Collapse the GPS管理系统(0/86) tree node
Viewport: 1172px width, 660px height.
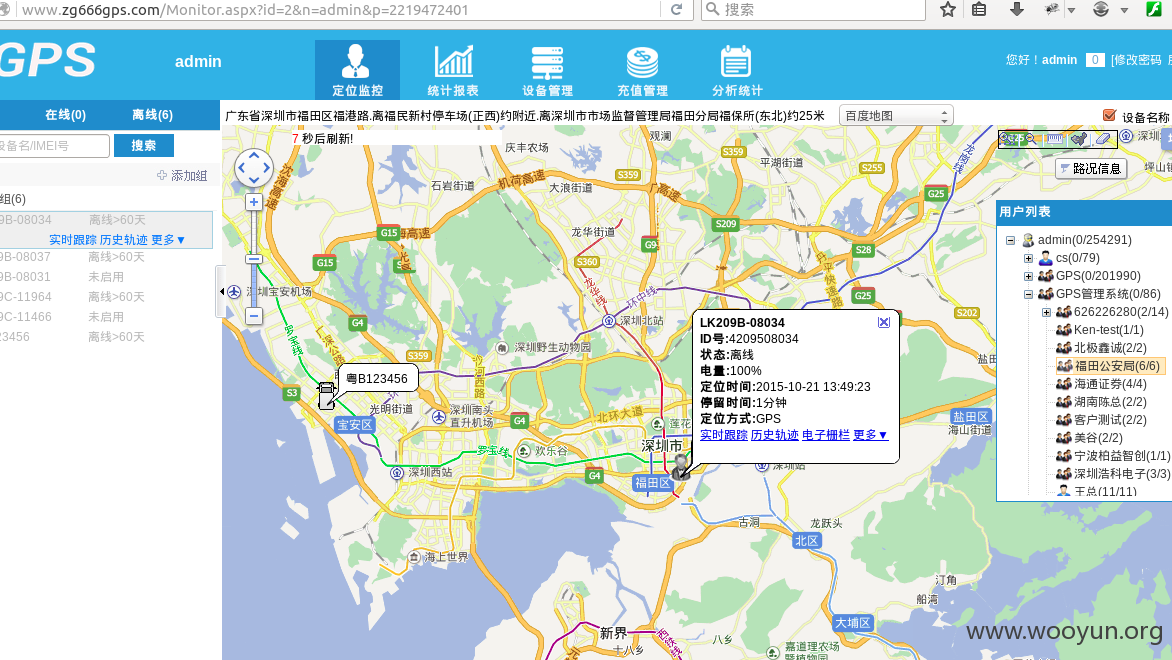pos(1028,294)
